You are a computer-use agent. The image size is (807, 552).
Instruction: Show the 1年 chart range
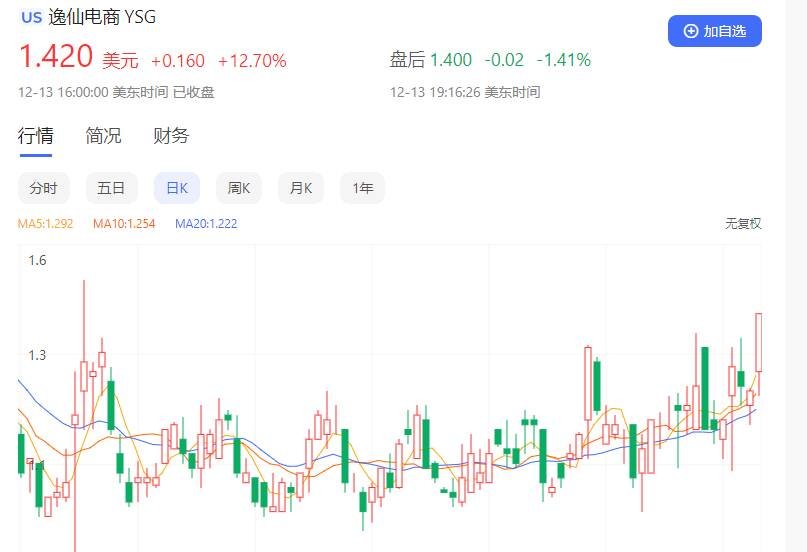(362, 188)
